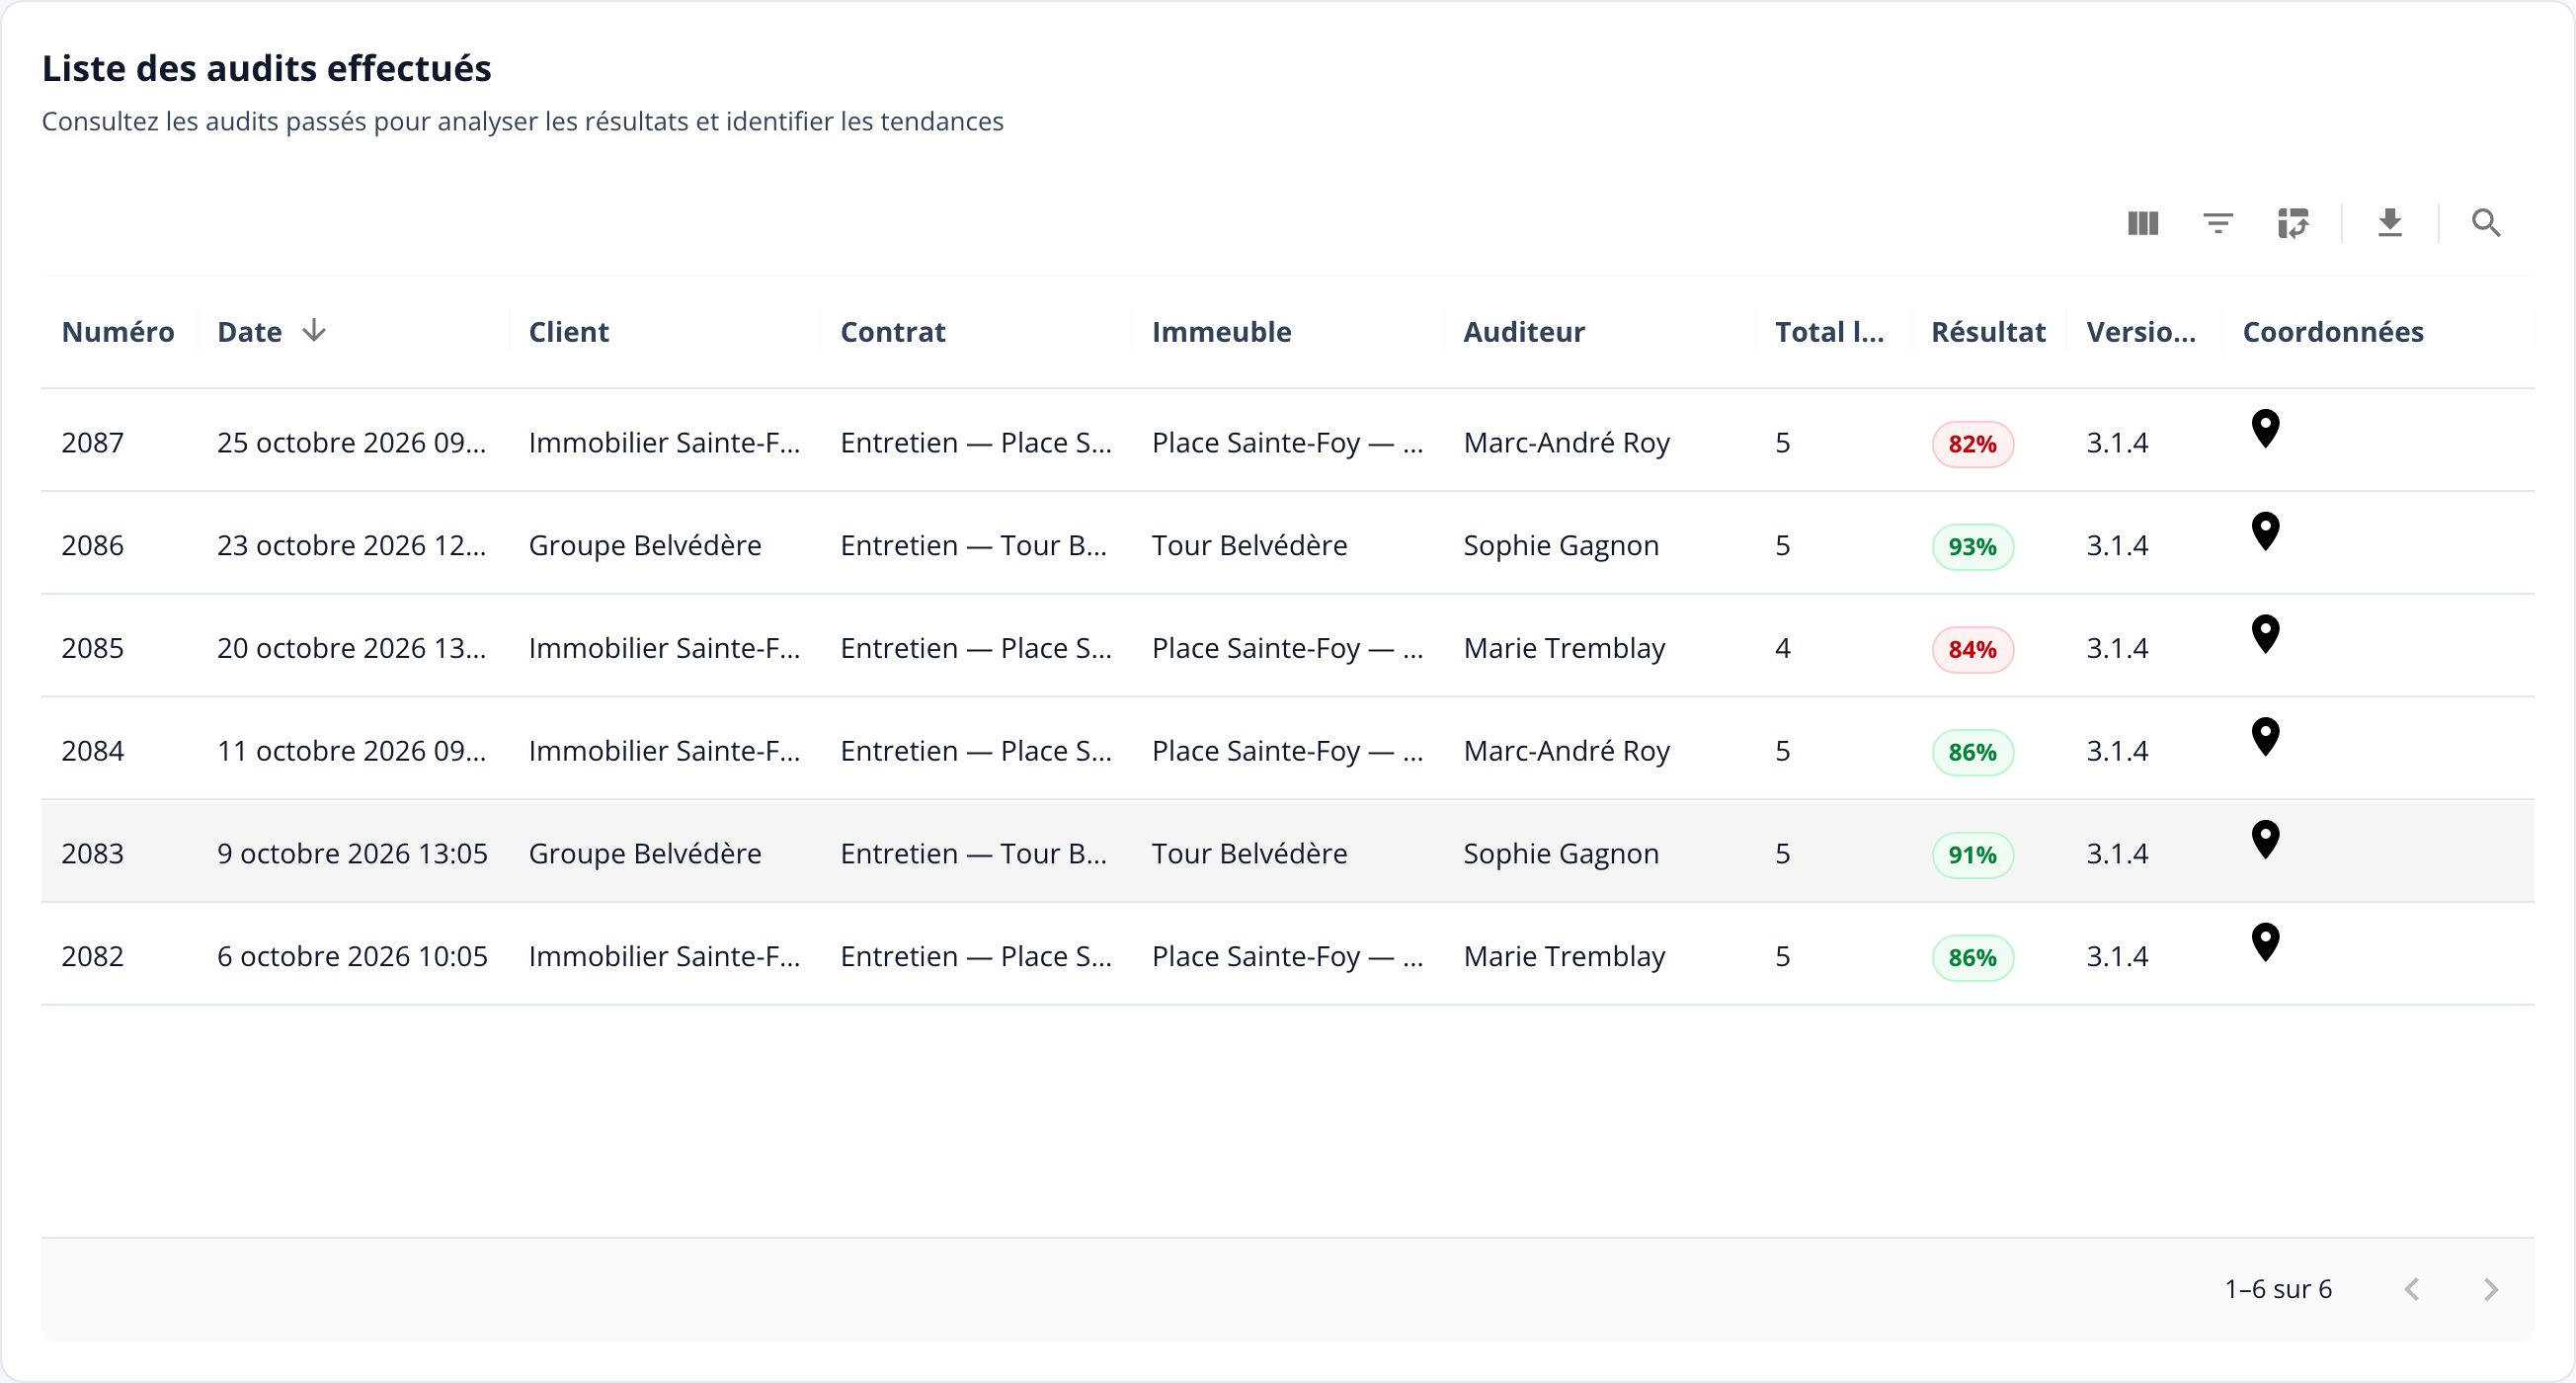Screen dimensions: 2576x1383
Task: Open map pin for audit 2087
Action: 2265,429
